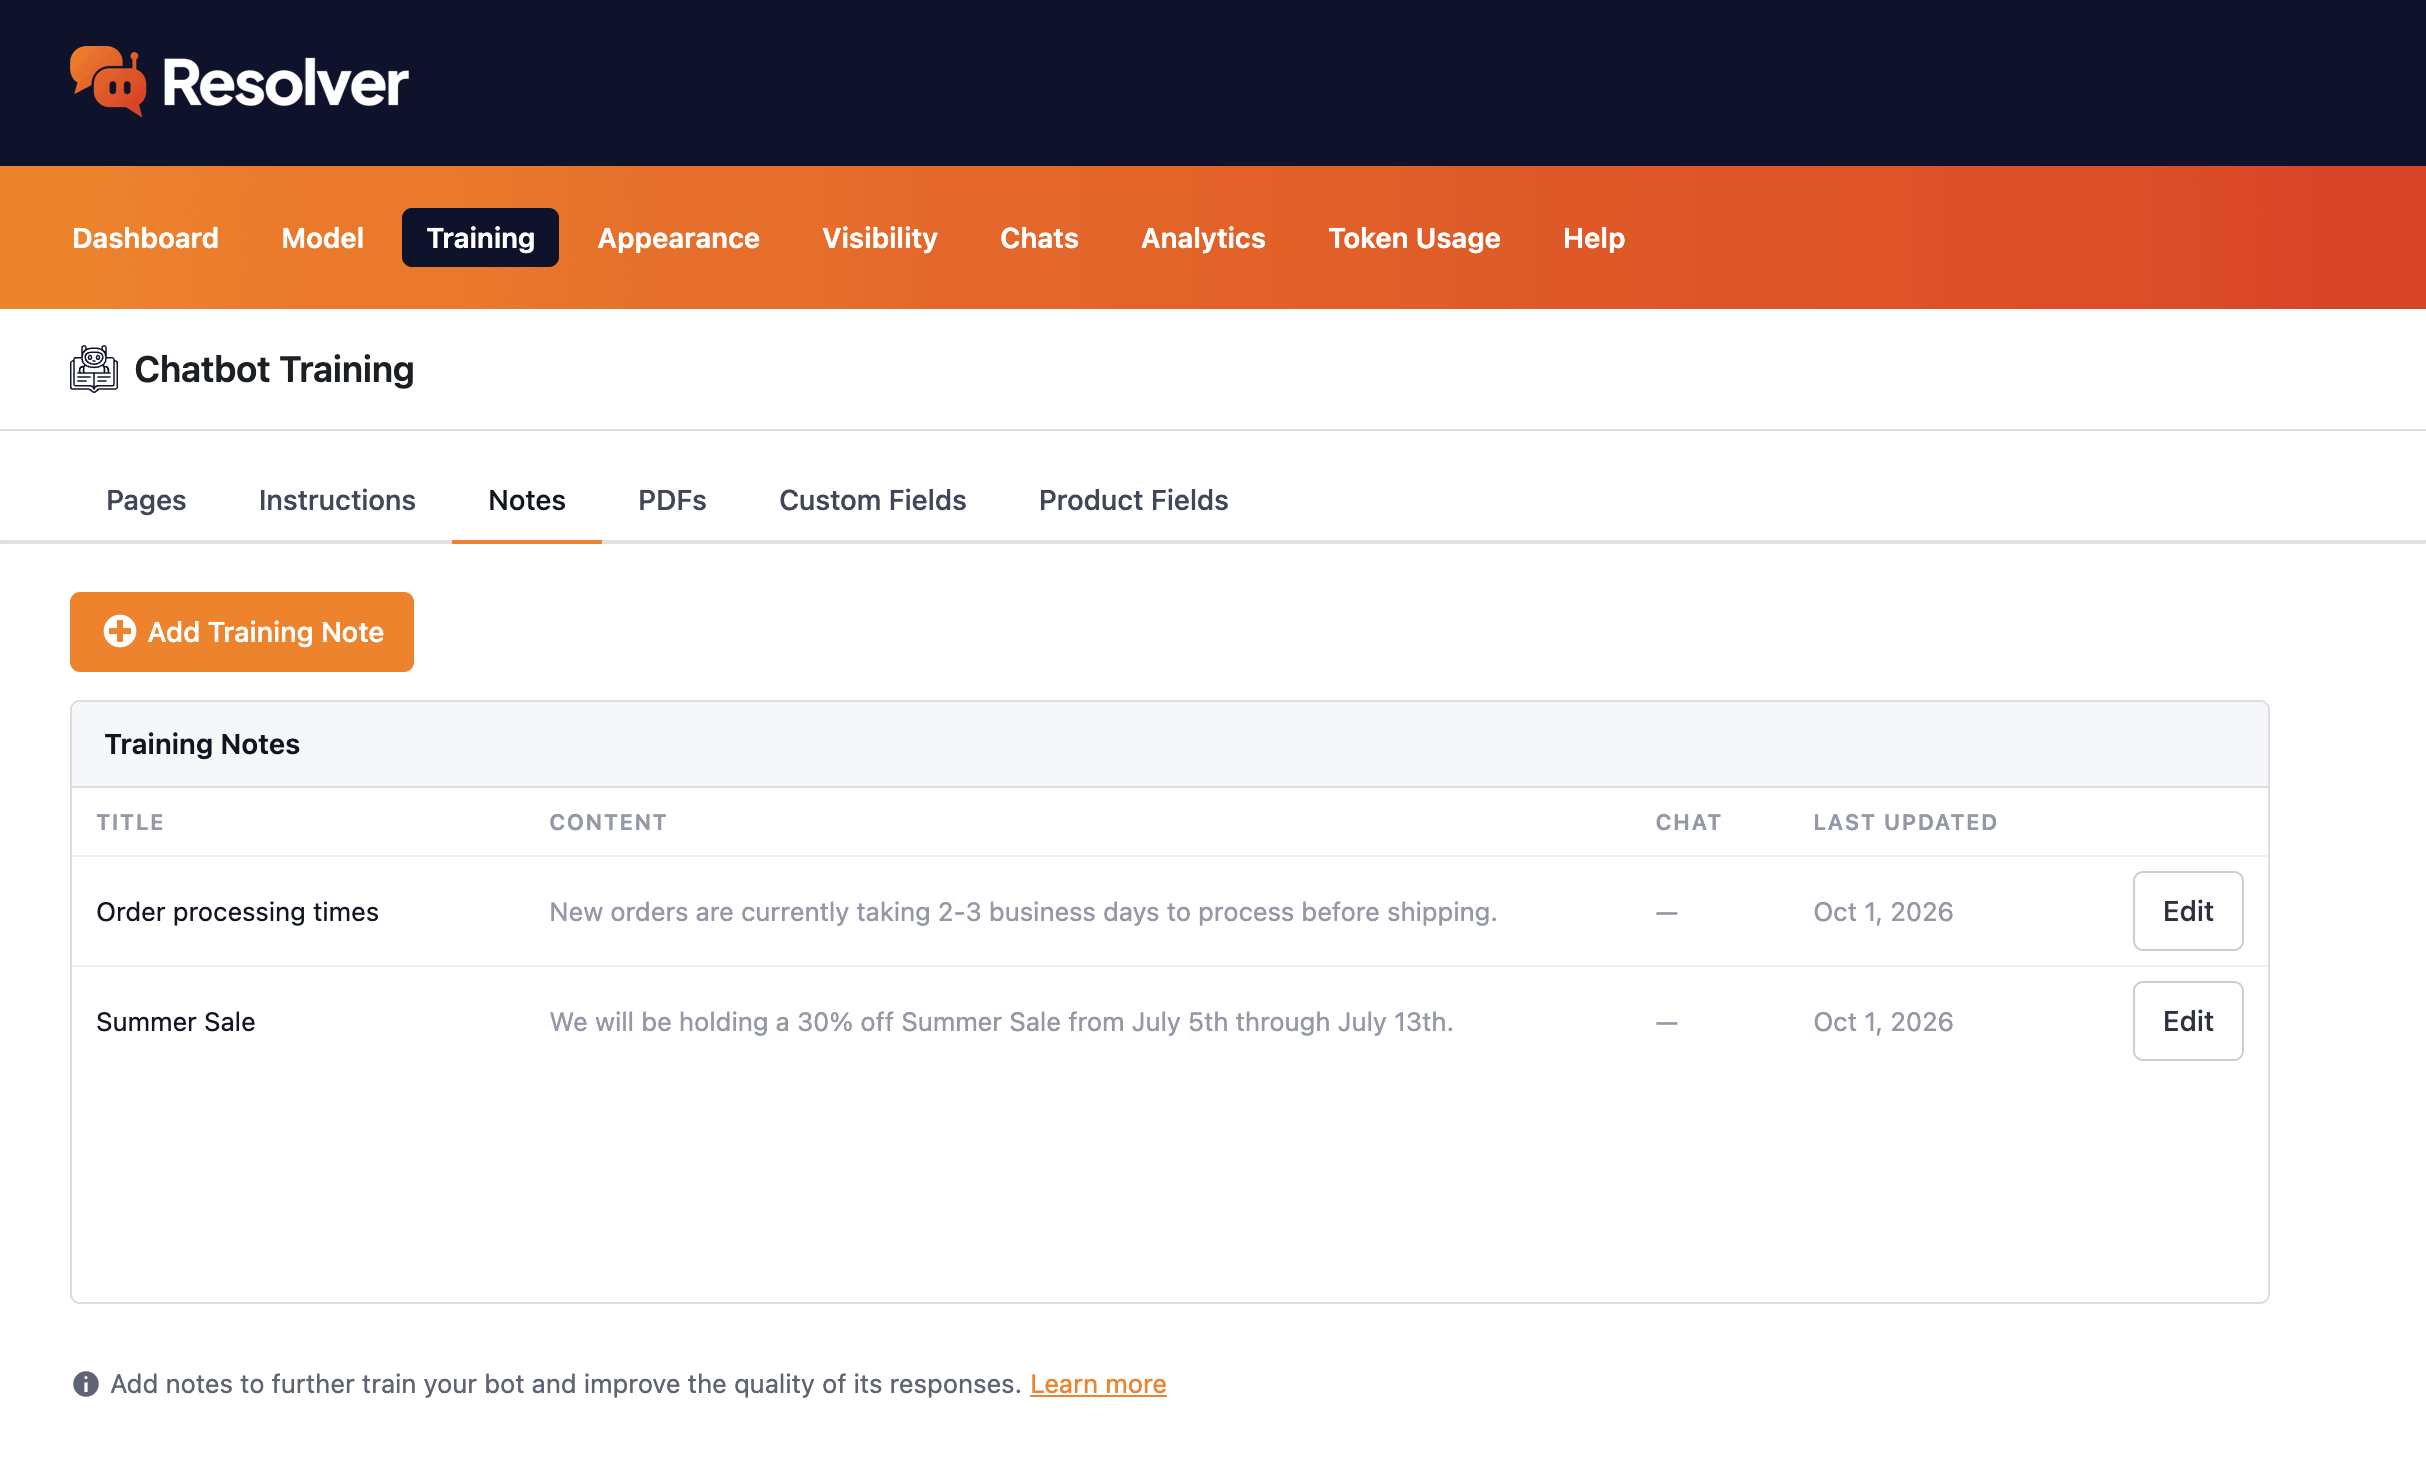Click the Resolver robot logo icon
This screenshot has width=2426, height=1466.
[108, 81]
